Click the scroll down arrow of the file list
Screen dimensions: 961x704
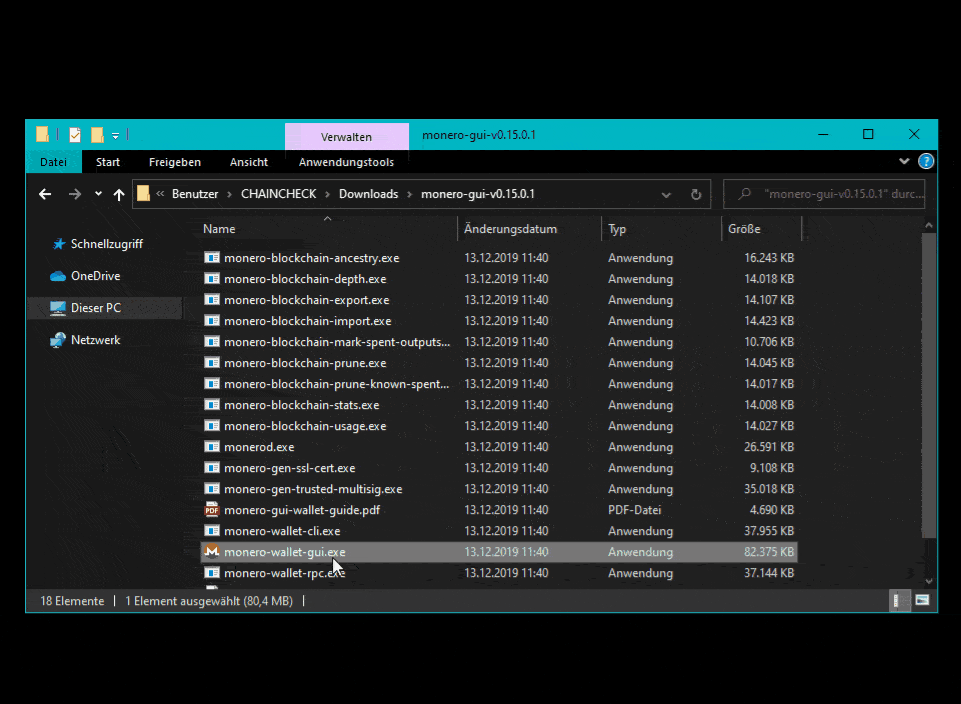tap(929, 581)
